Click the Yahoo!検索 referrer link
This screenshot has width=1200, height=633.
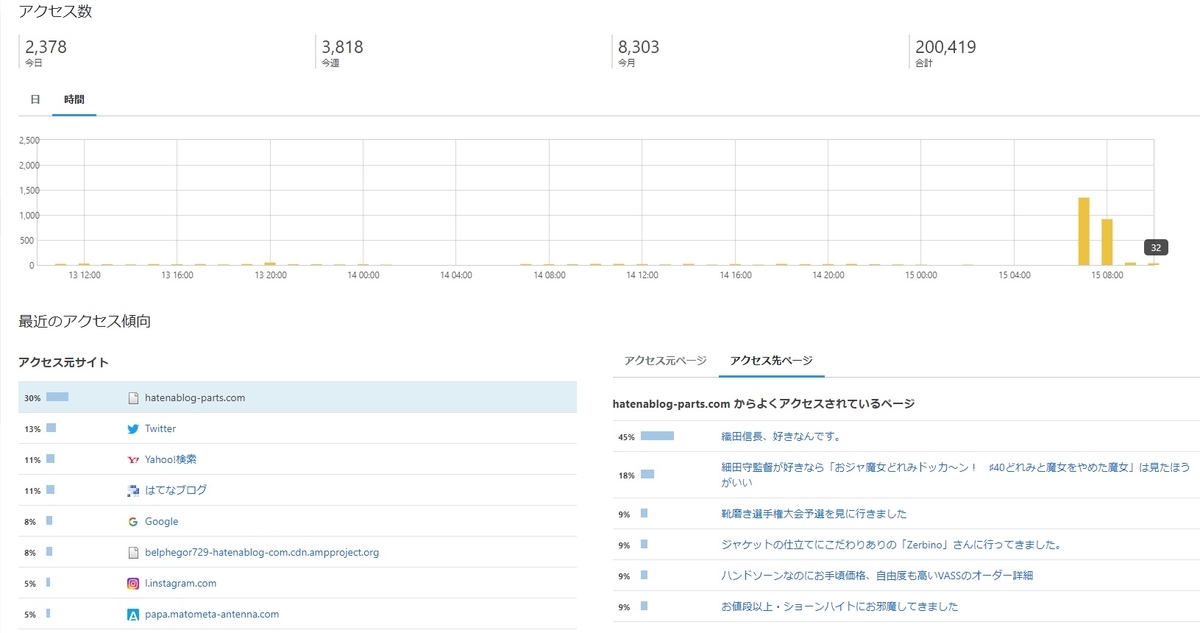click(x=170, y=459)
